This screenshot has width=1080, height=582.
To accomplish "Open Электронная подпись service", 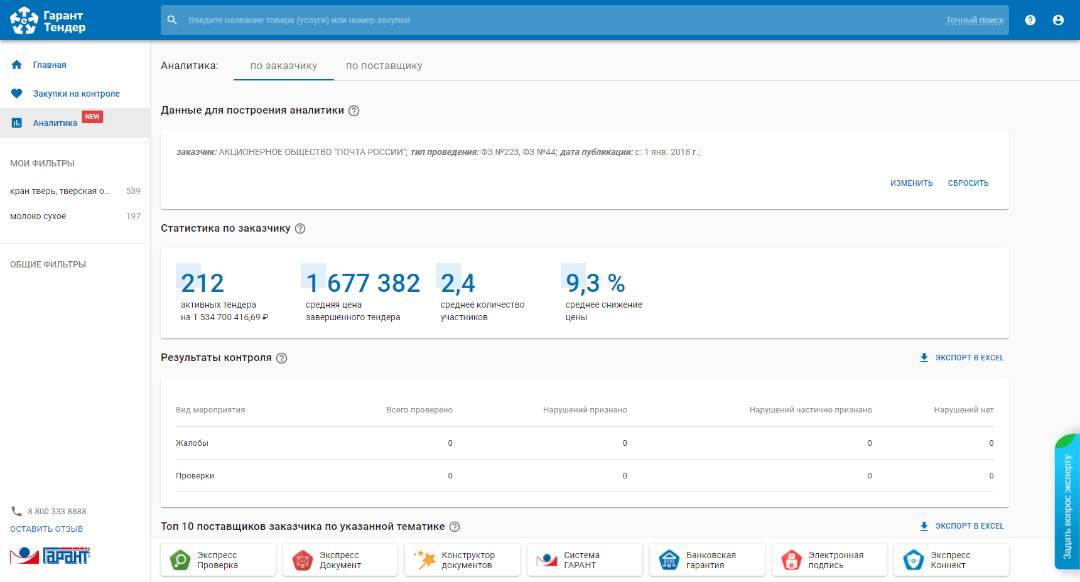I will pyautogui.click(x=831, y=560).
